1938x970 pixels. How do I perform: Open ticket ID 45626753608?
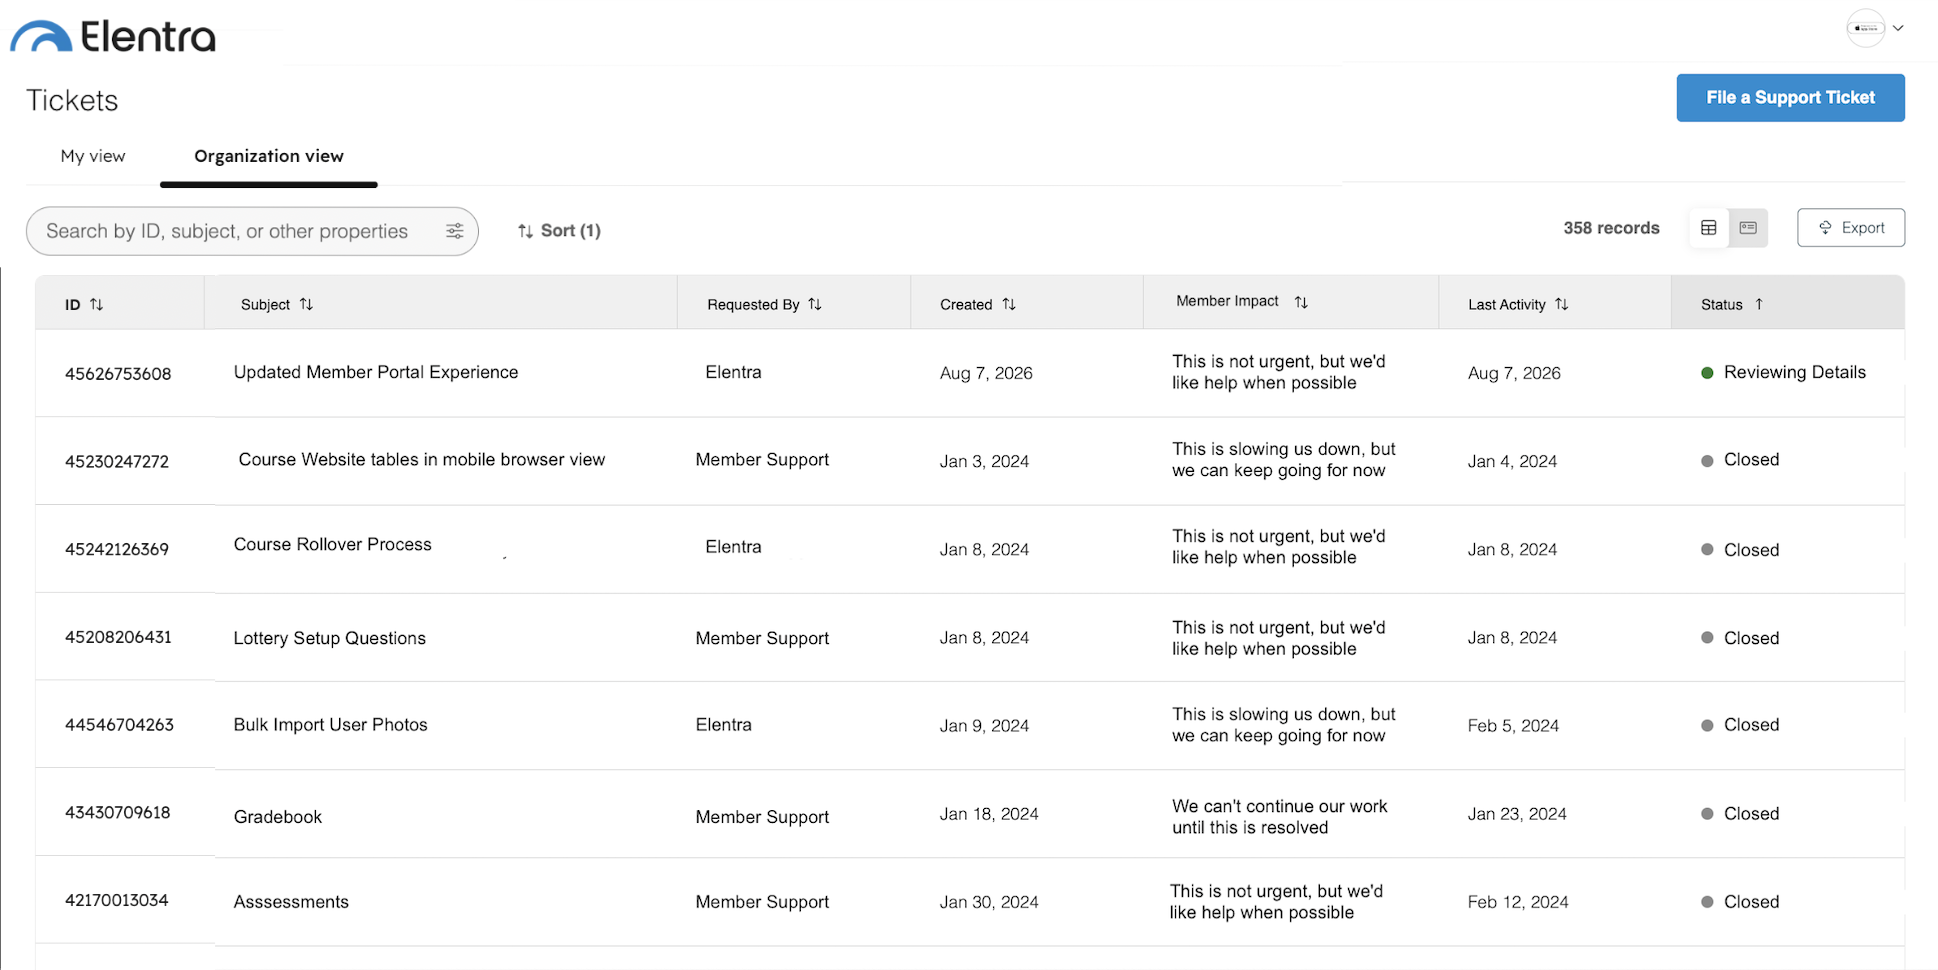click(118, 374)
